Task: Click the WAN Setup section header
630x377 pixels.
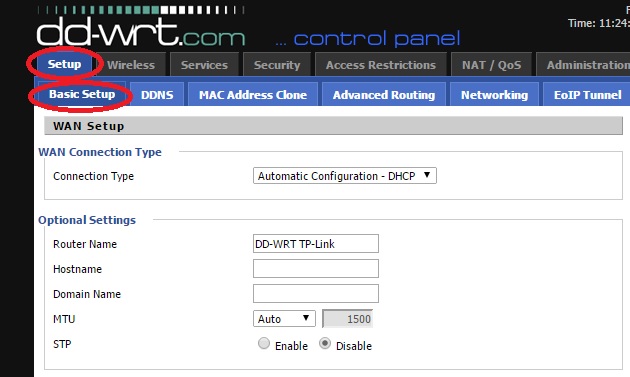Action: (x=333, y=126)
